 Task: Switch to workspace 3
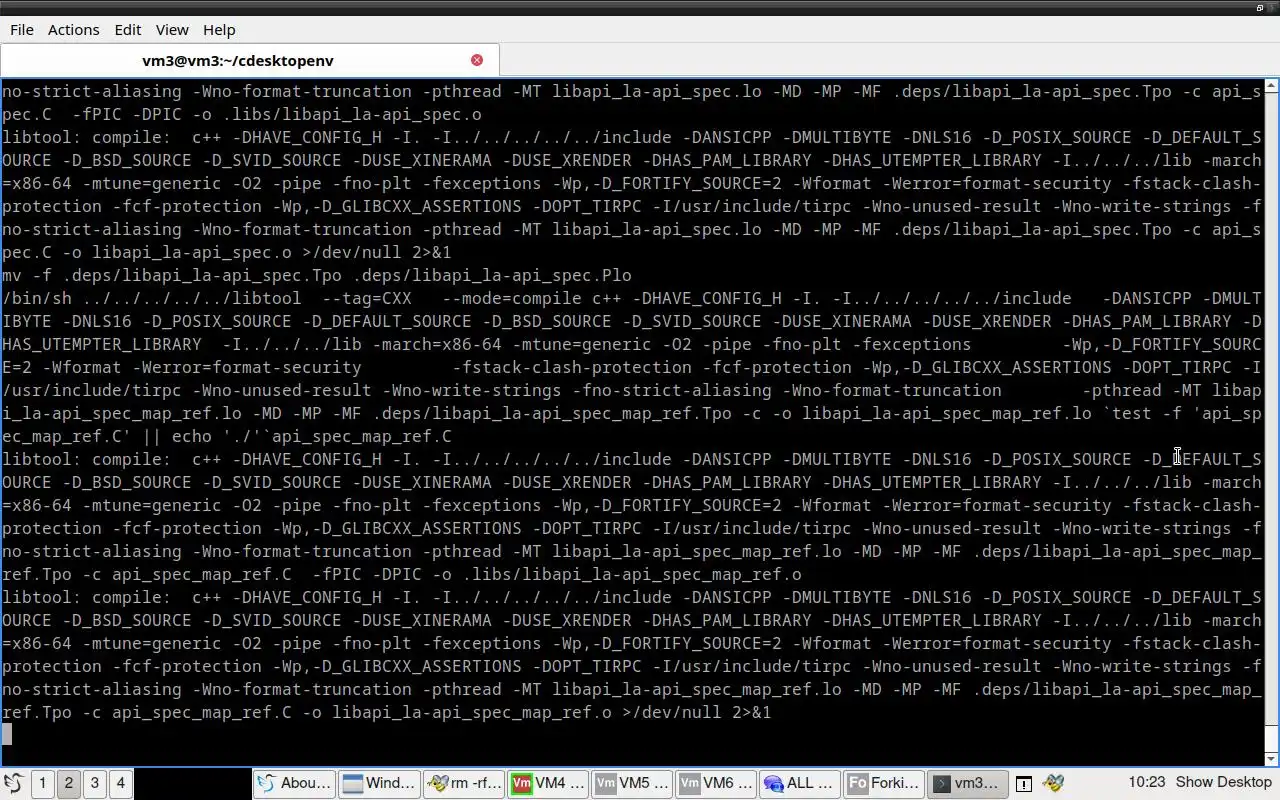[94, 783]
